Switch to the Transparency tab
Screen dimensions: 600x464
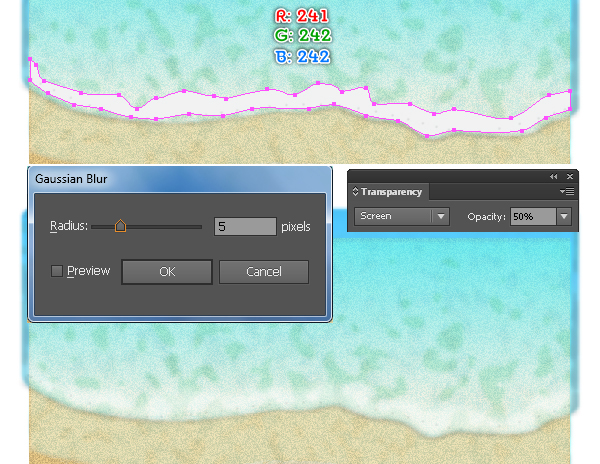(391, 192)
